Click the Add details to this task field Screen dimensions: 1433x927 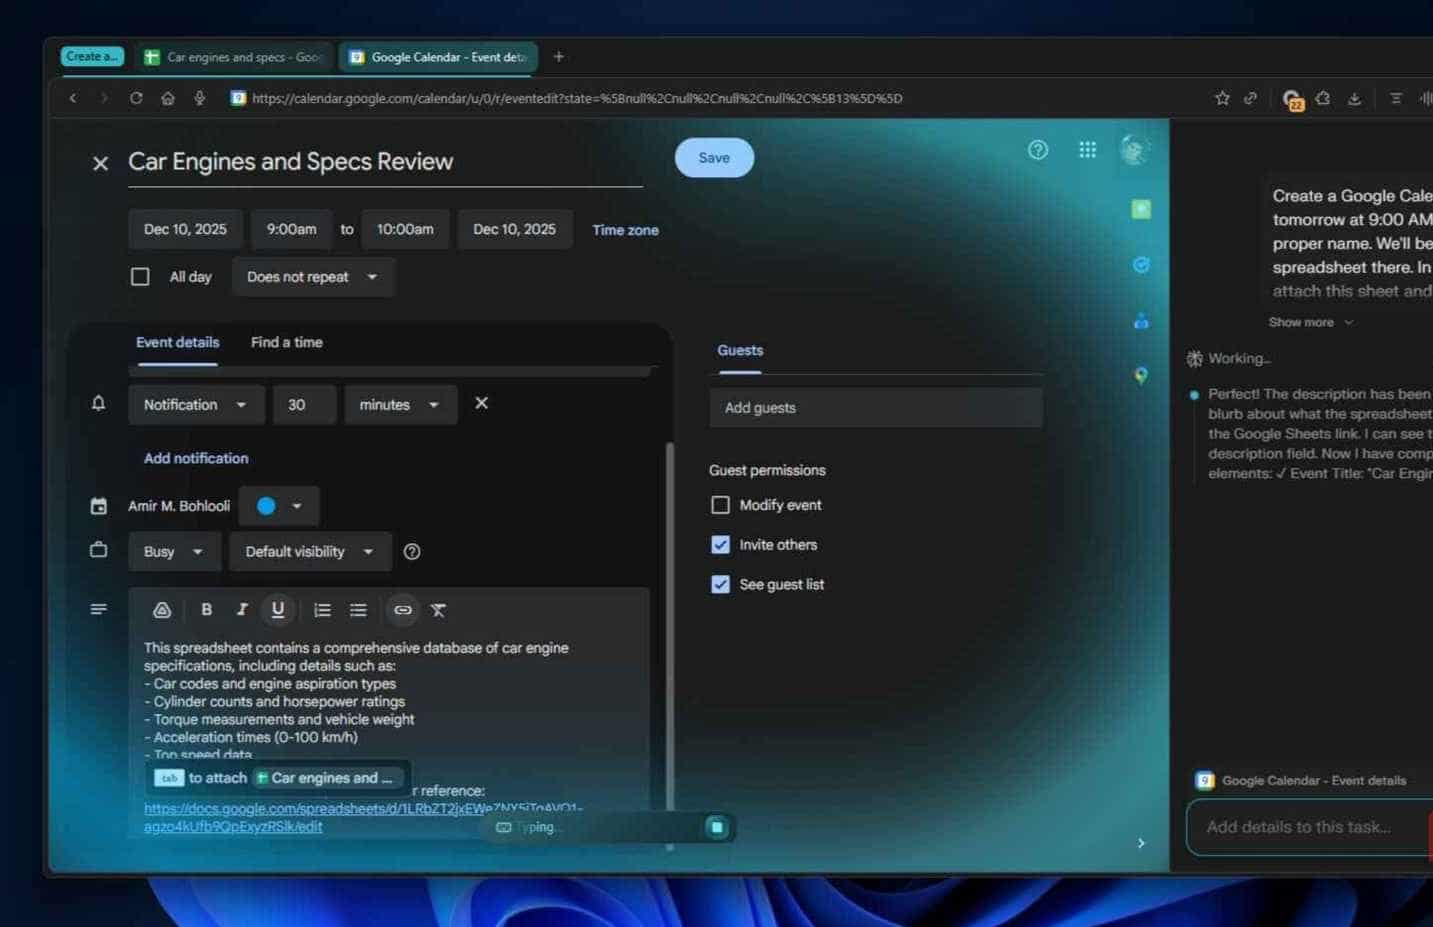[x=1310, y=827]
